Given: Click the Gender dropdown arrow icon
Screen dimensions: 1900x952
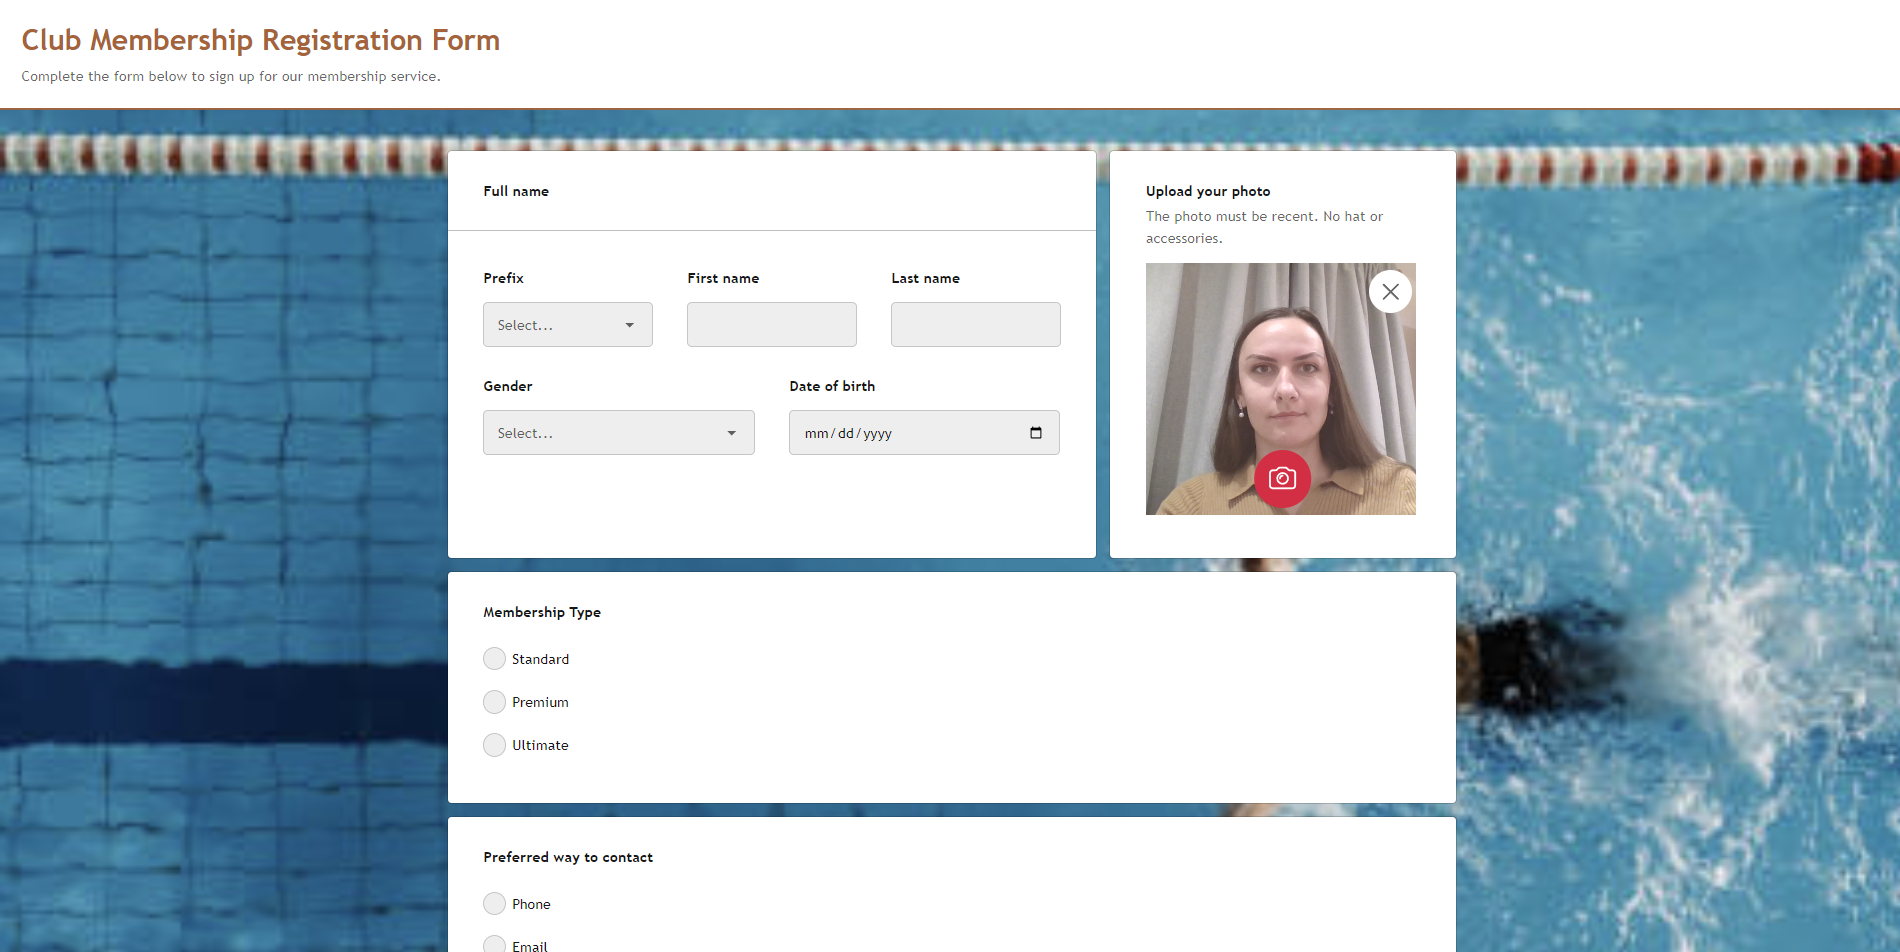Looking at the screenshot, I should [x=730, y=432].
